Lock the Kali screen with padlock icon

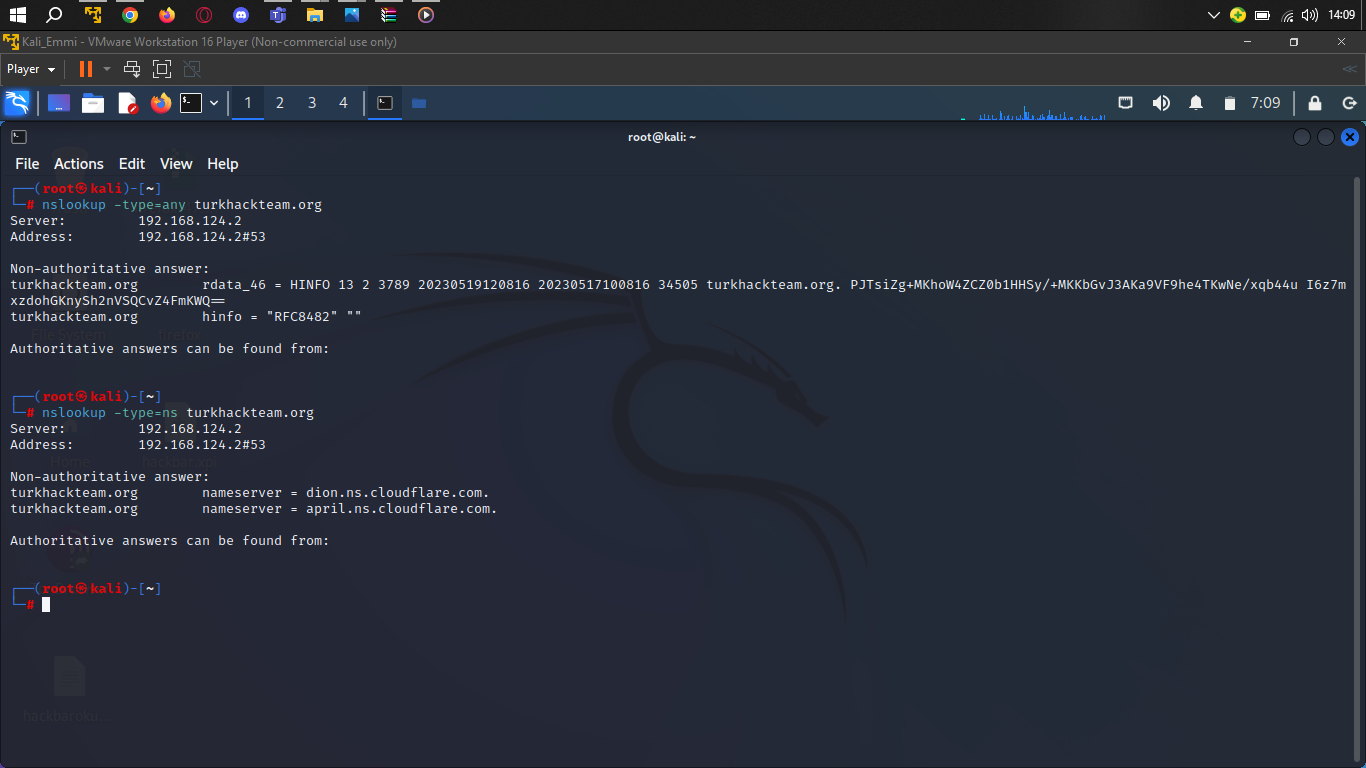tap(1315, 103)
